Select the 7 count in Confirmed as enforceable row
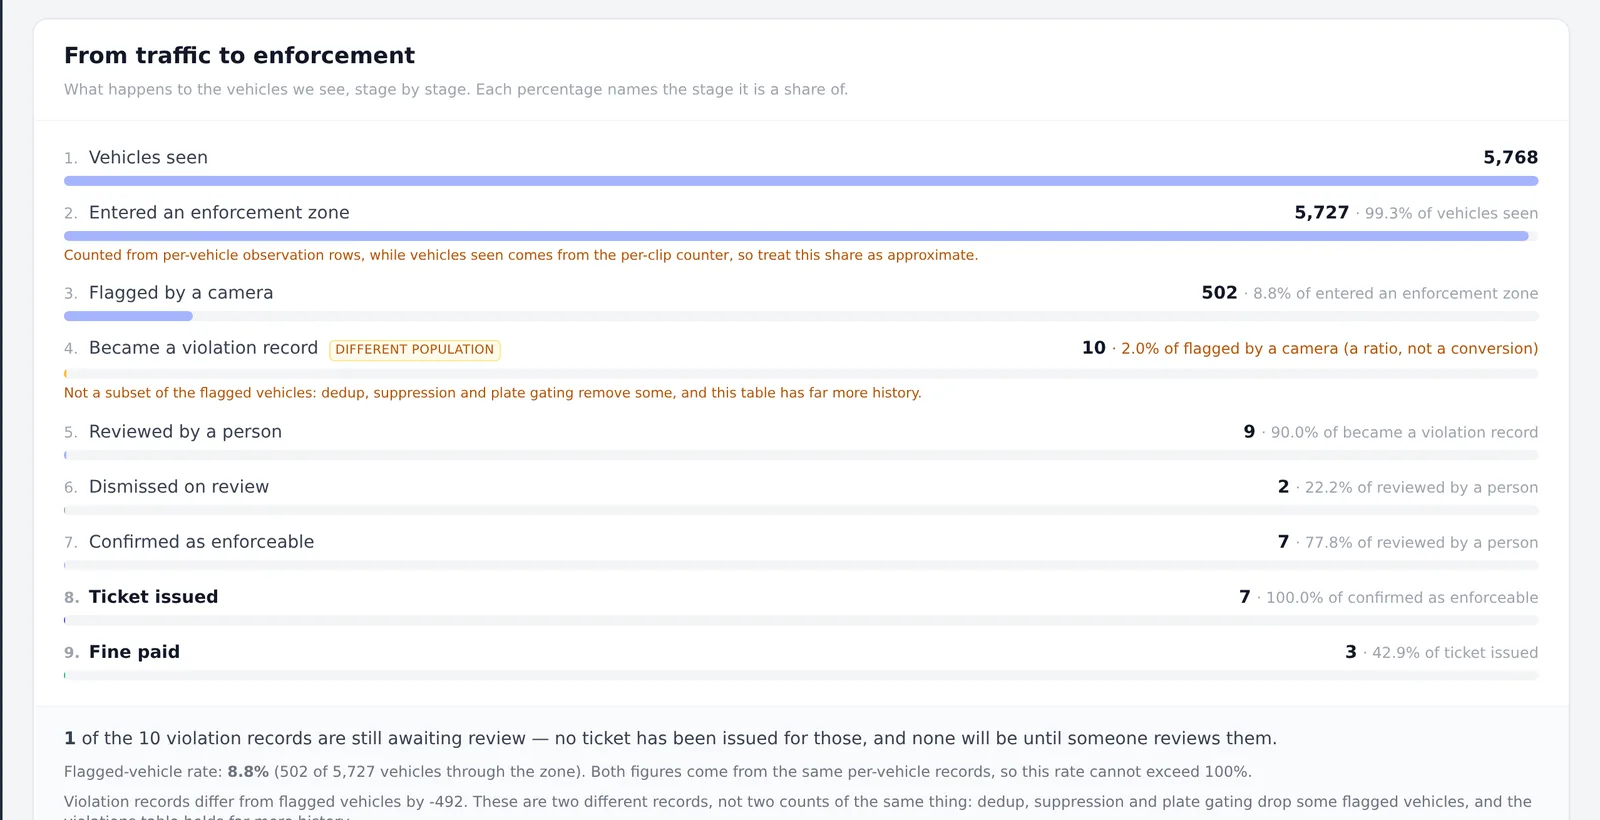 click(1283, 541)
